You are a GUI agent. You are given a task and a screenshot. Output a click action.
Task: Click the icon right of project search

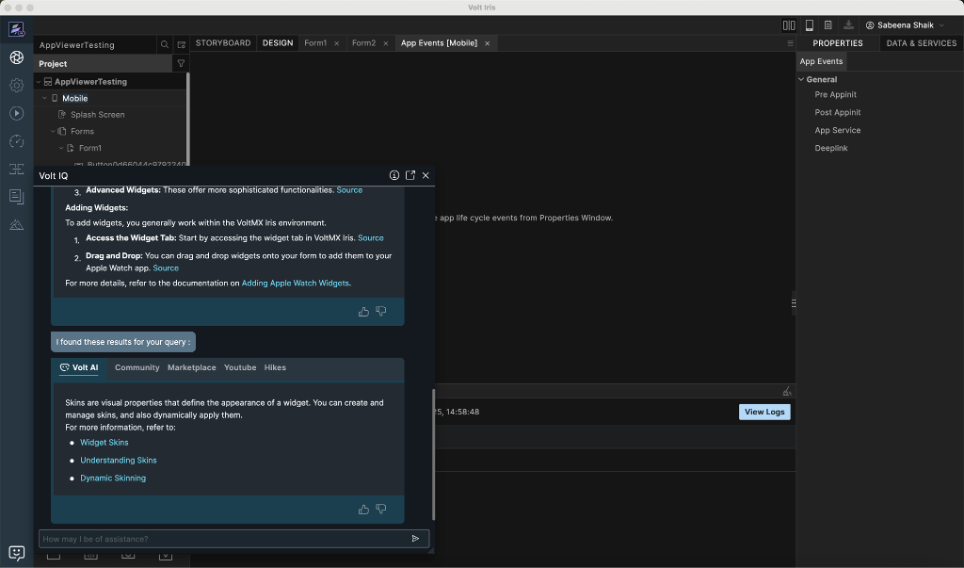[181, 45]
